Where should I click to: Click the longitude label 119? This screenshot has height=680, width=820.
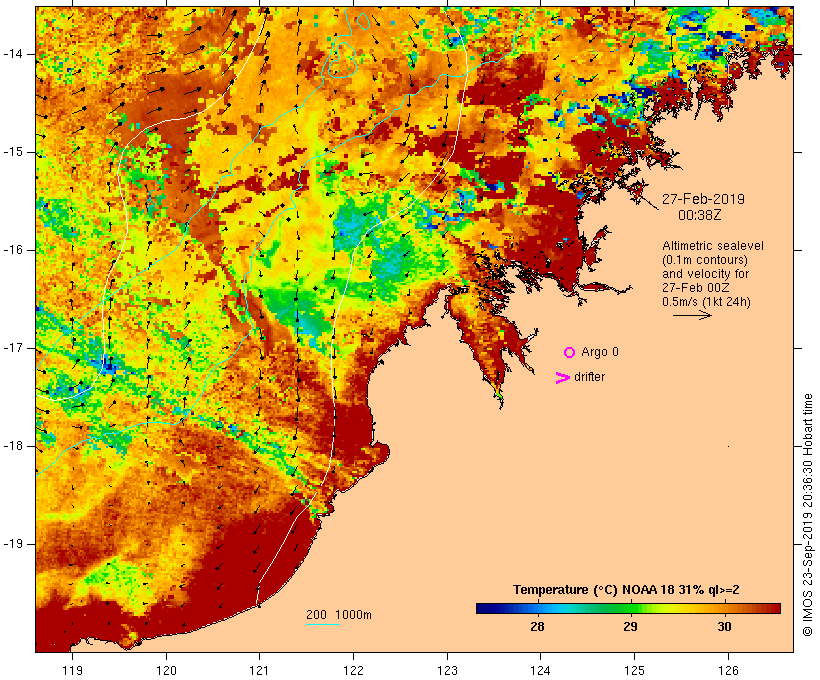72,670
